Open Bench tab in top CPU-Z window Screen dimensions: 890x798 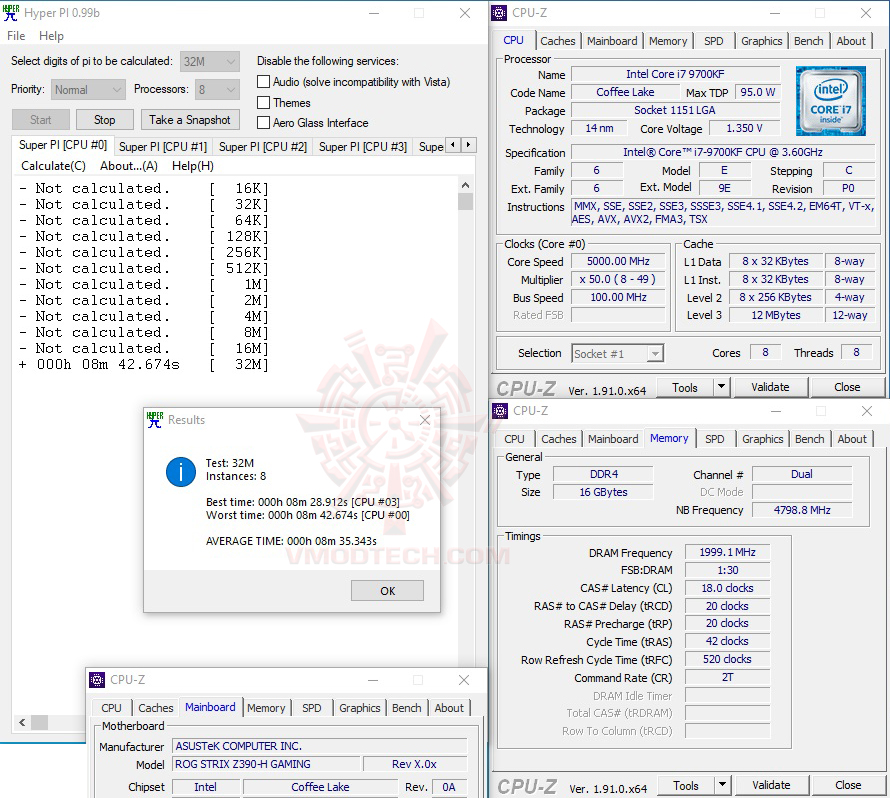point(808,41)
